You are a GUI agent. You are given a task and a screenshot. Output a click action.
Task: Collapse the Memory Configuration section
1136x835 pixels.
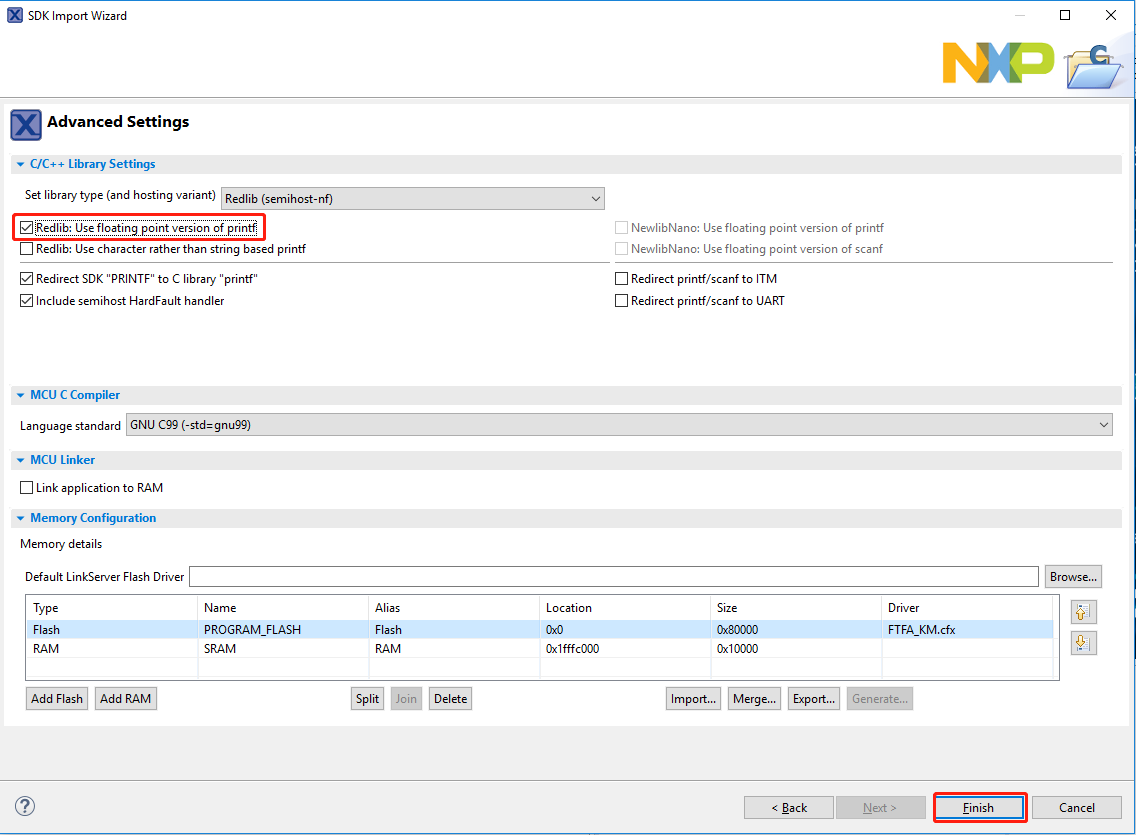20,518
